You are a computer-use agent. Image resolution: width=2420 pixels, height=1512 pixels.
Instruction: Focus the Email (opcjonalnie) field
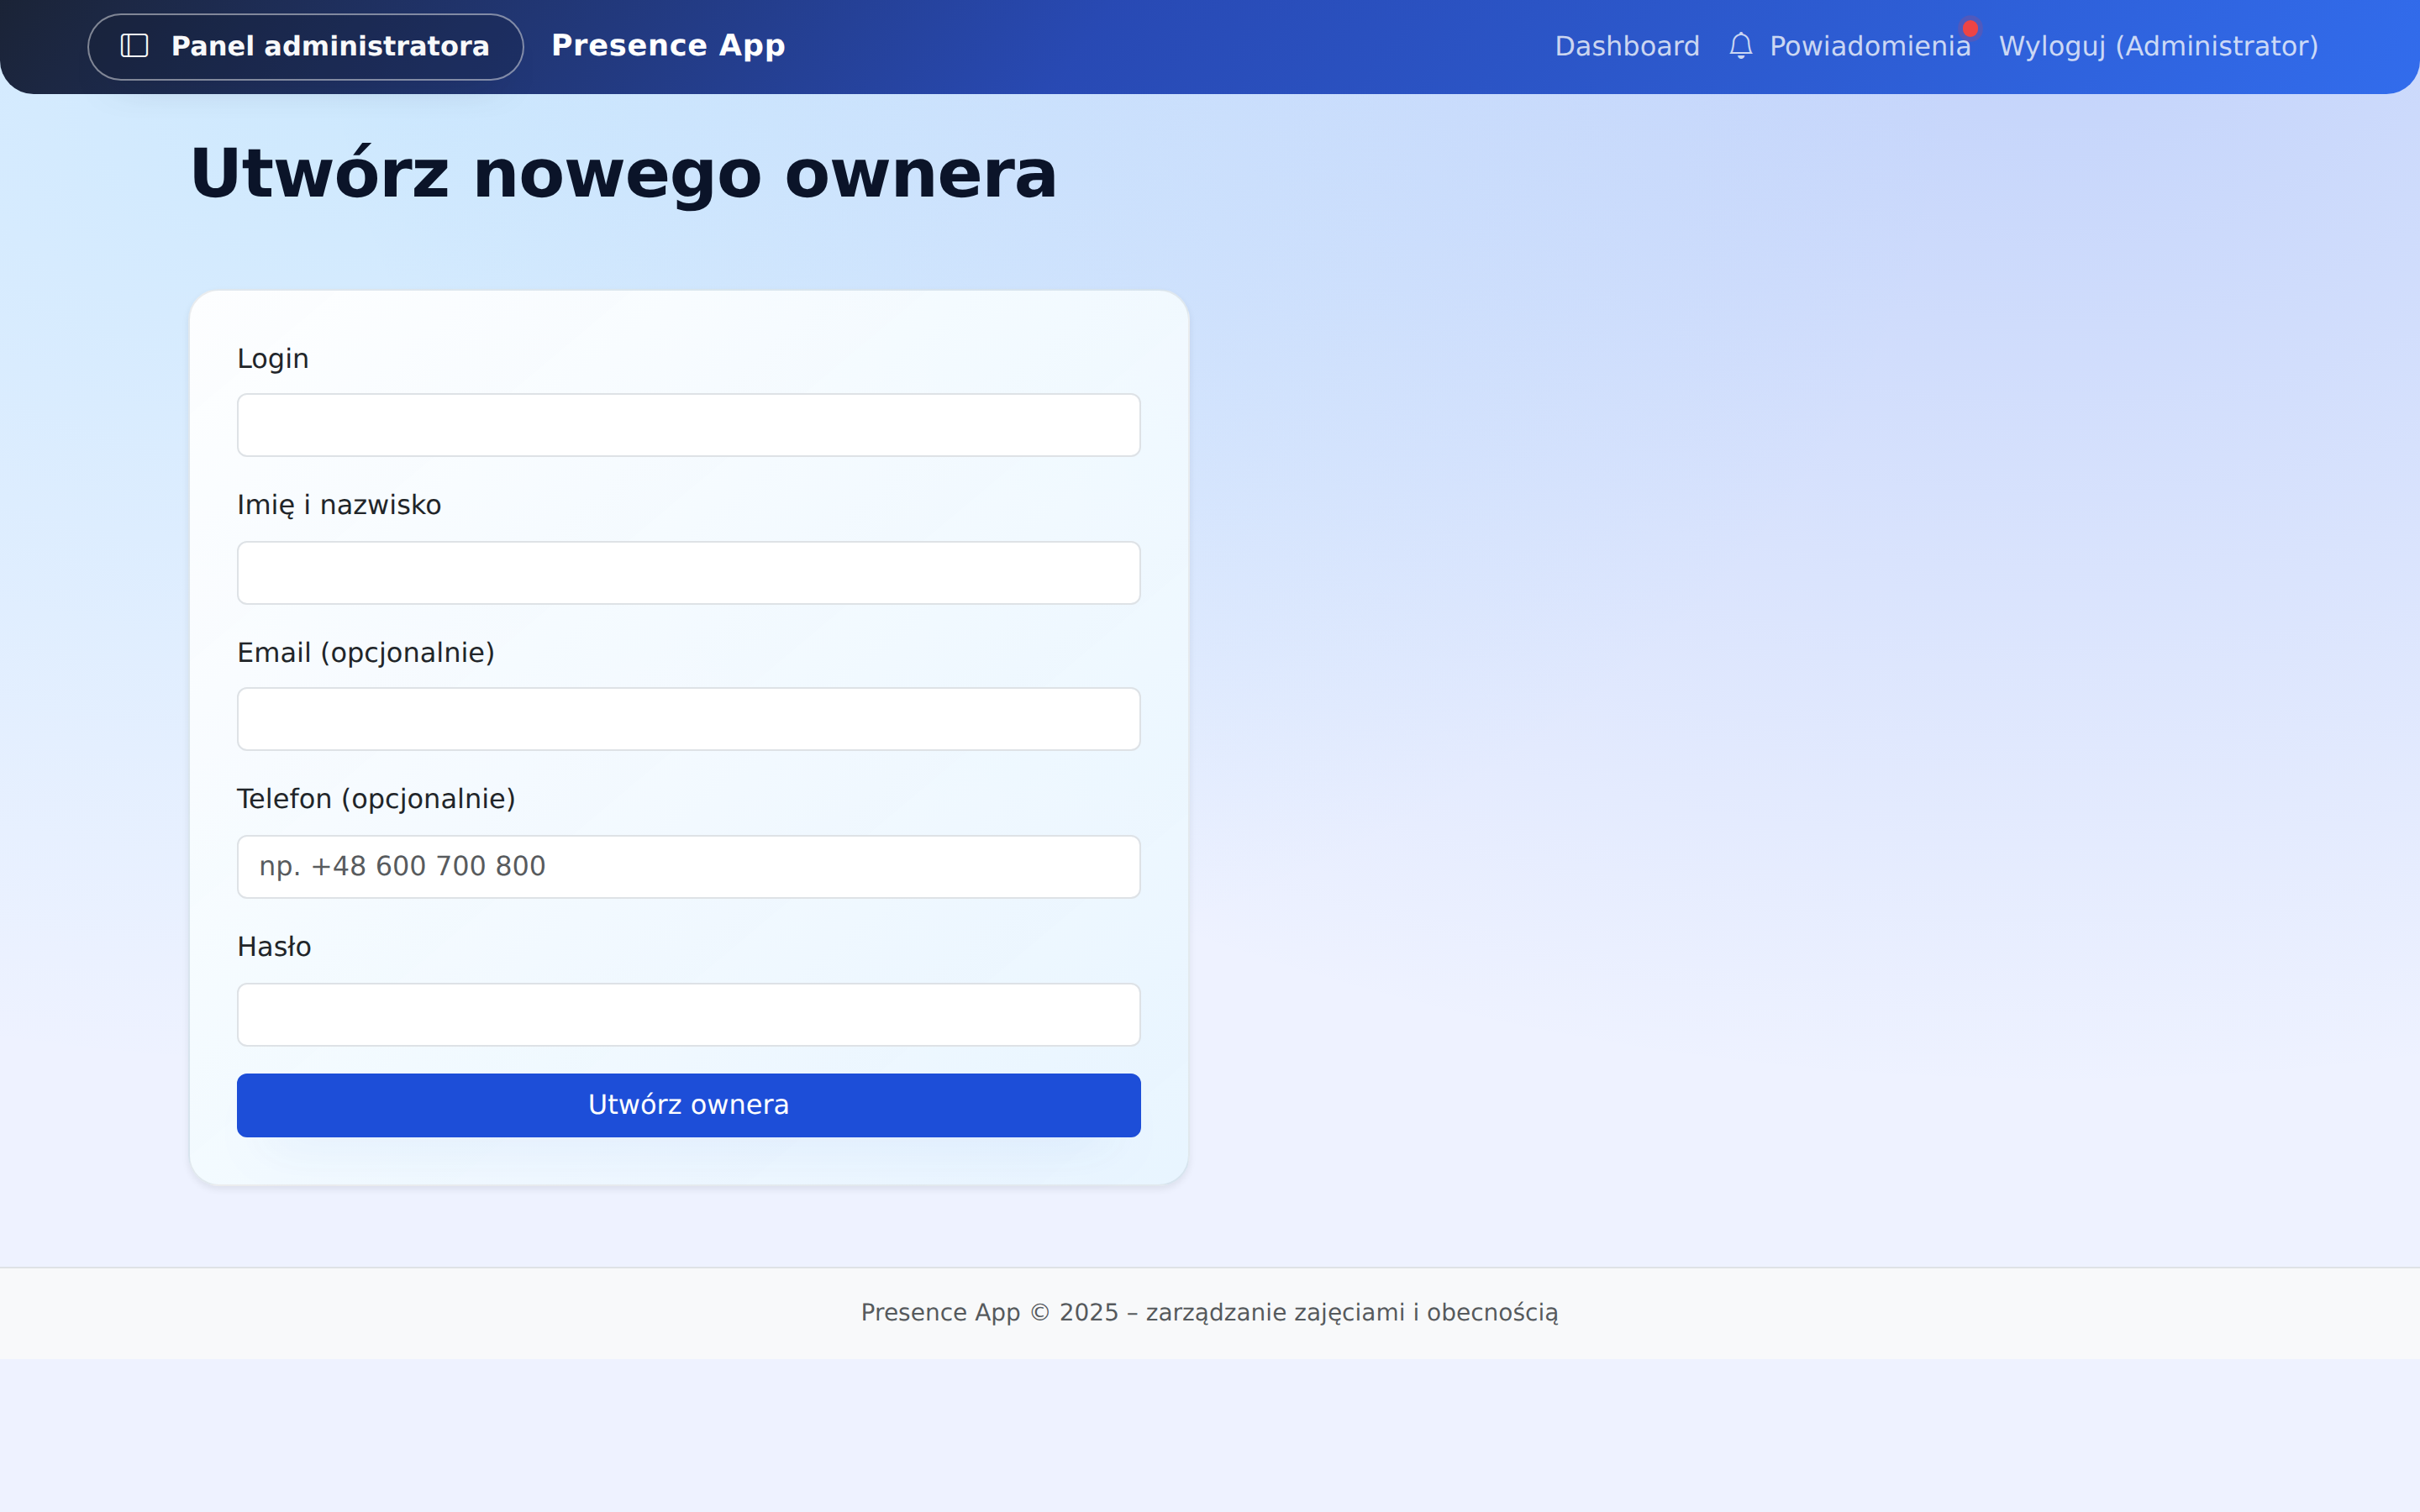688,719
